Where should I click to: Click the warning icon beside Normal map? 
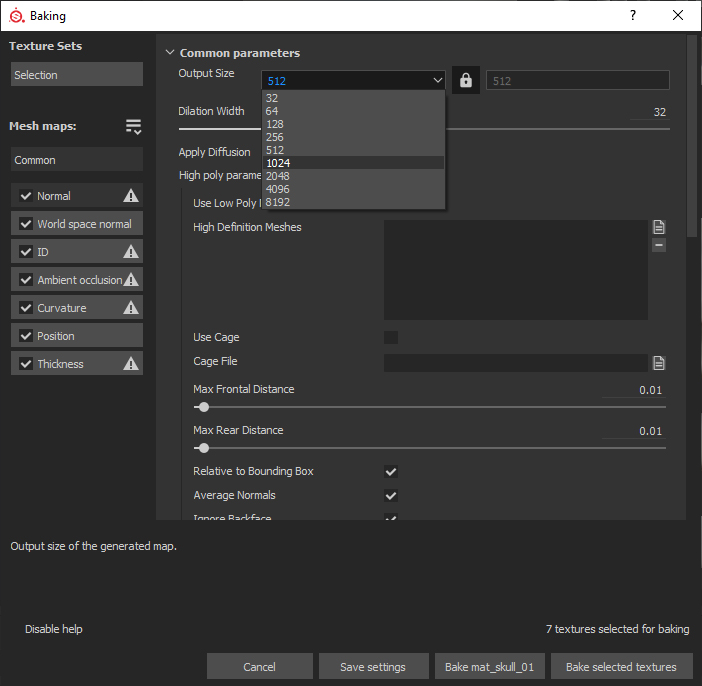130,196
